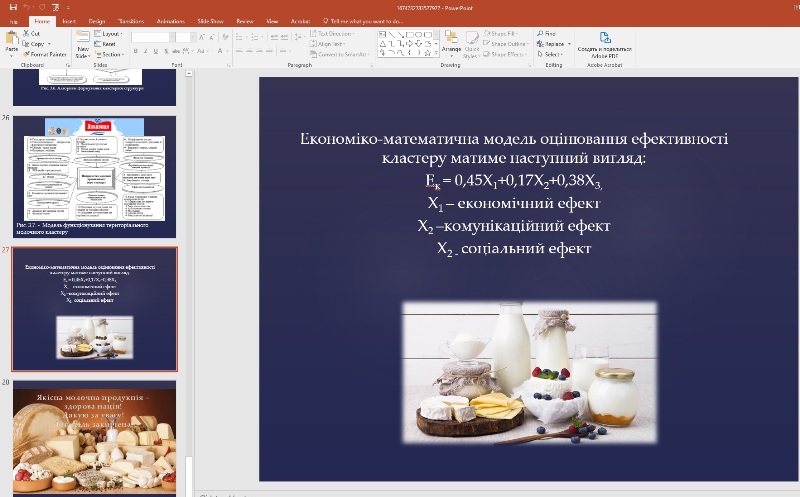This screenshot has height=497, width=800.
Task: Open the File tab
Action: (x=14, y=21)
